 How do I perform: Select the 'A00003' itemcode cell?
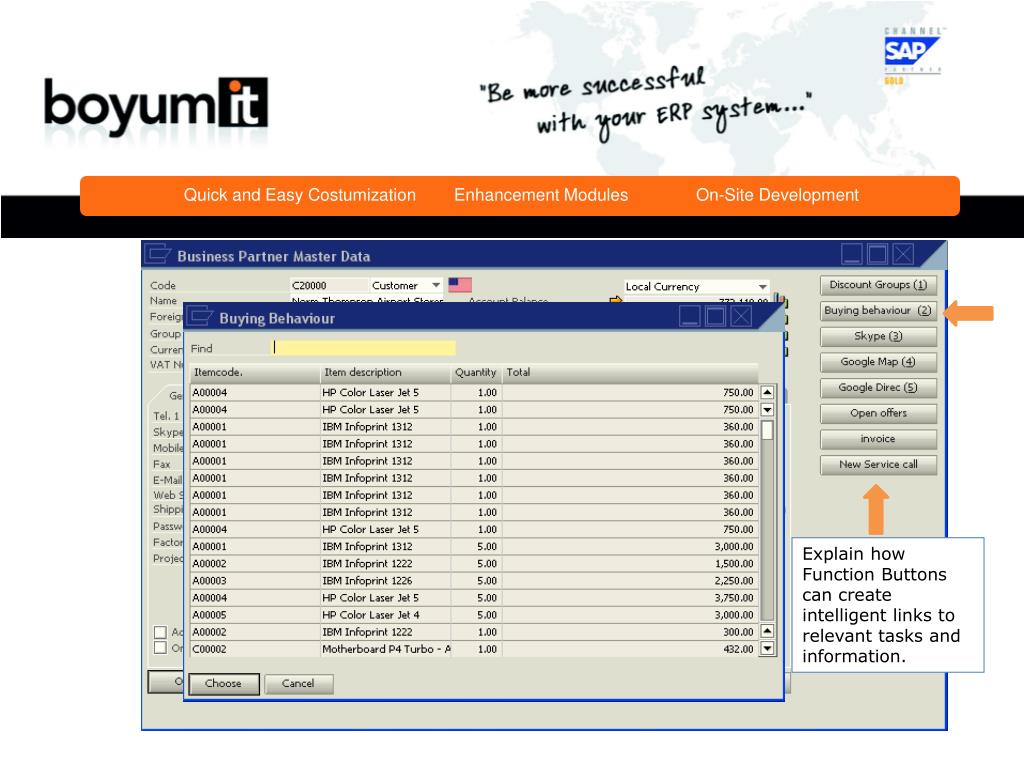click(x=255, y=581)
